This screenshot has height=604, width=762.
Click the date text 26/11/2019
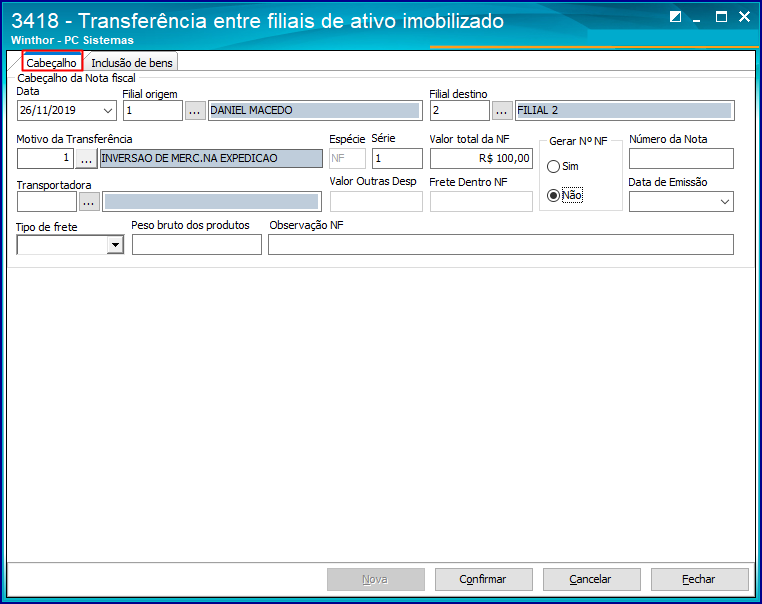point(48,110)
